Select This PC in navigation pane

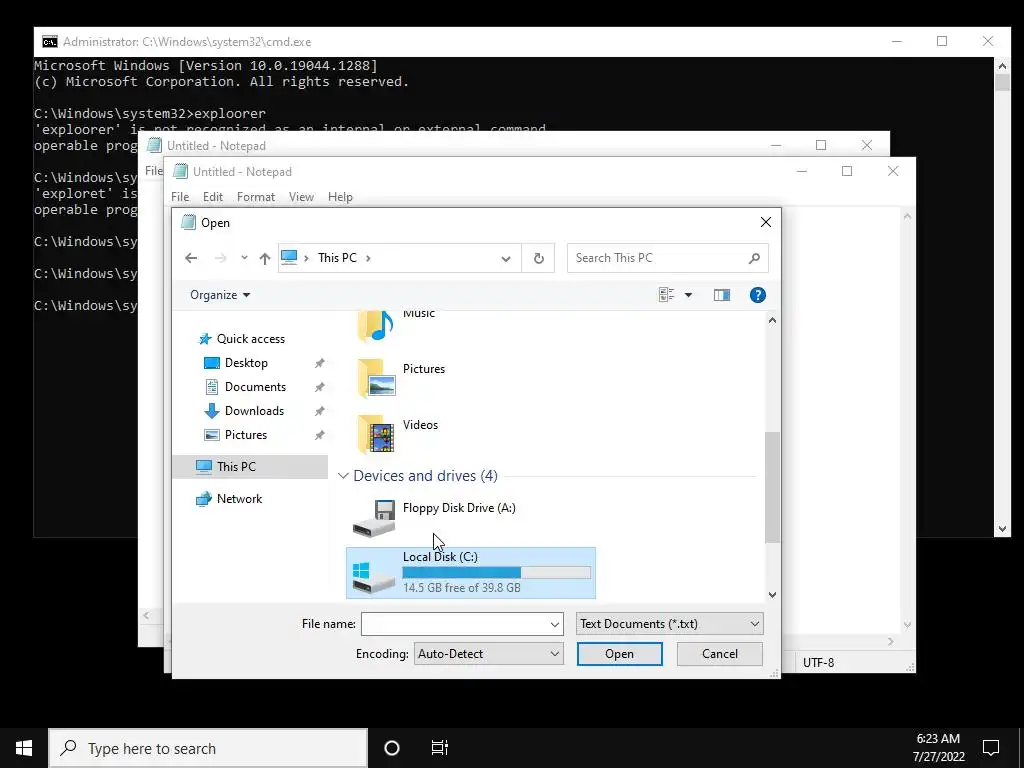pos(236,467)
